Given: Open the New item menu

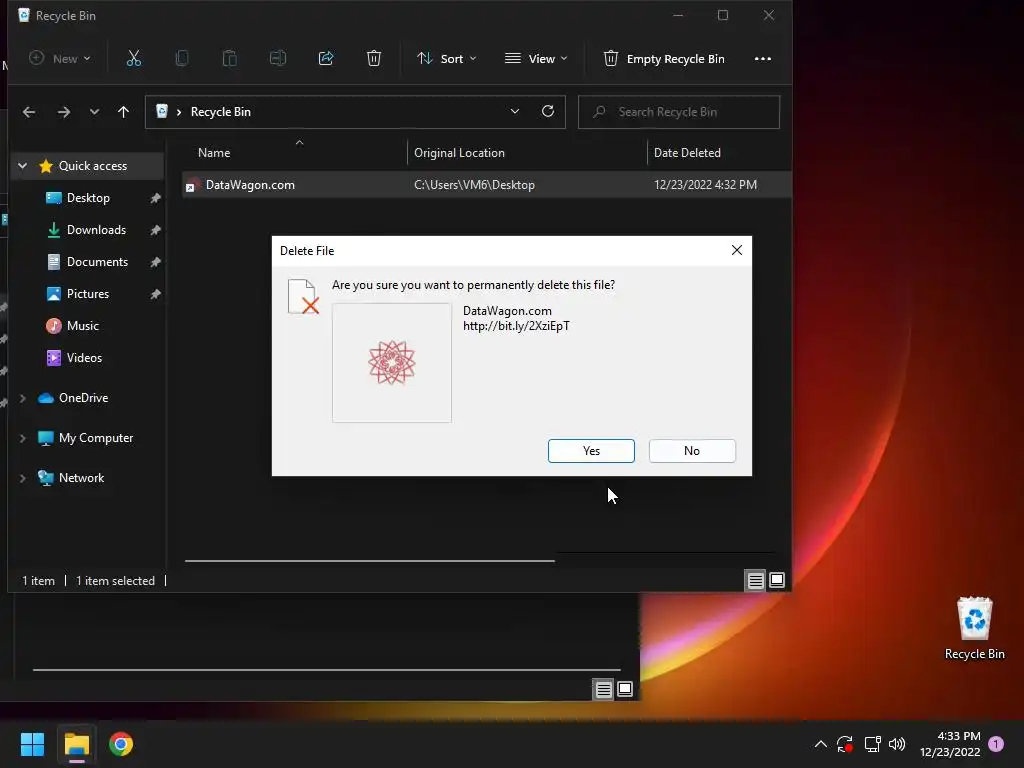Looking at the screenshot, I should 59,58.
